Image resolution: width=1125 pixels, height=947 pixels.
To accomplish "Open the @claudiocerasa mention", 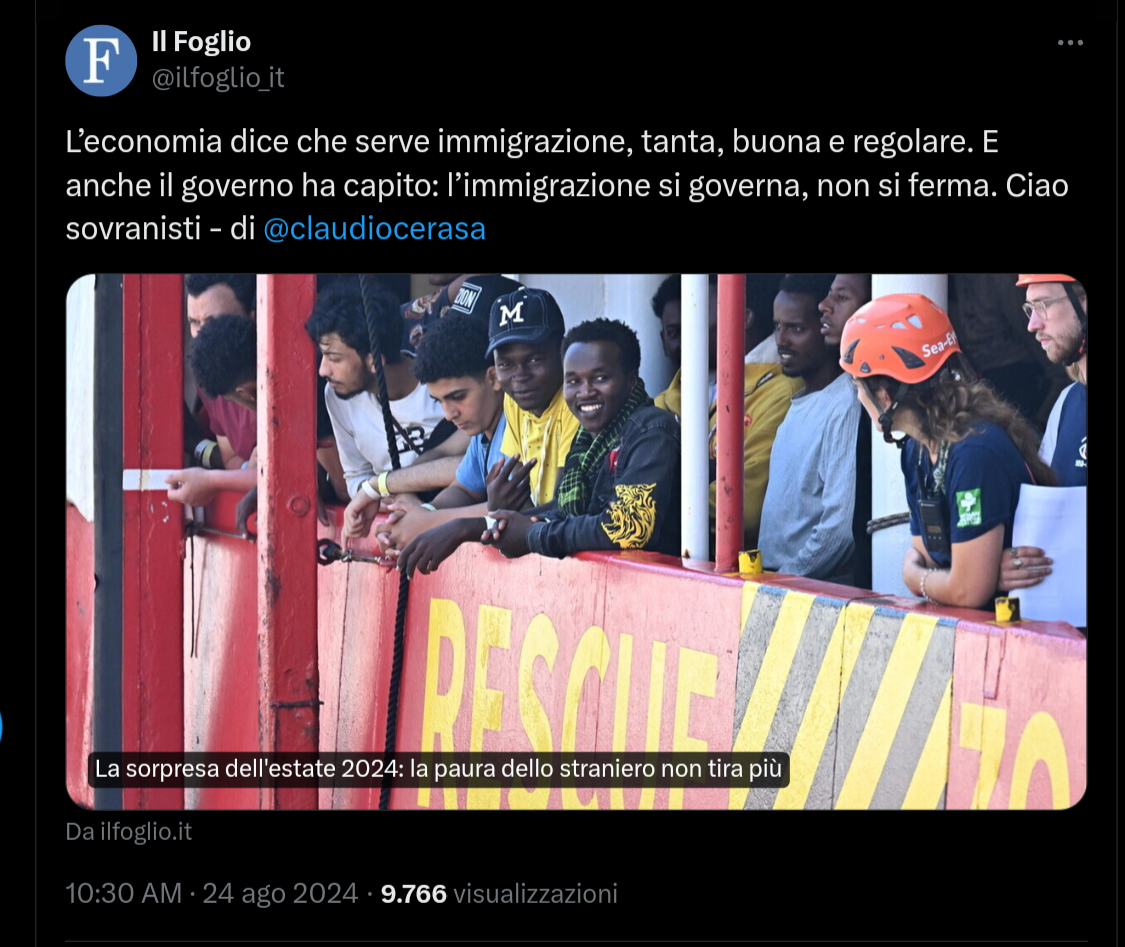I will 375,229.
